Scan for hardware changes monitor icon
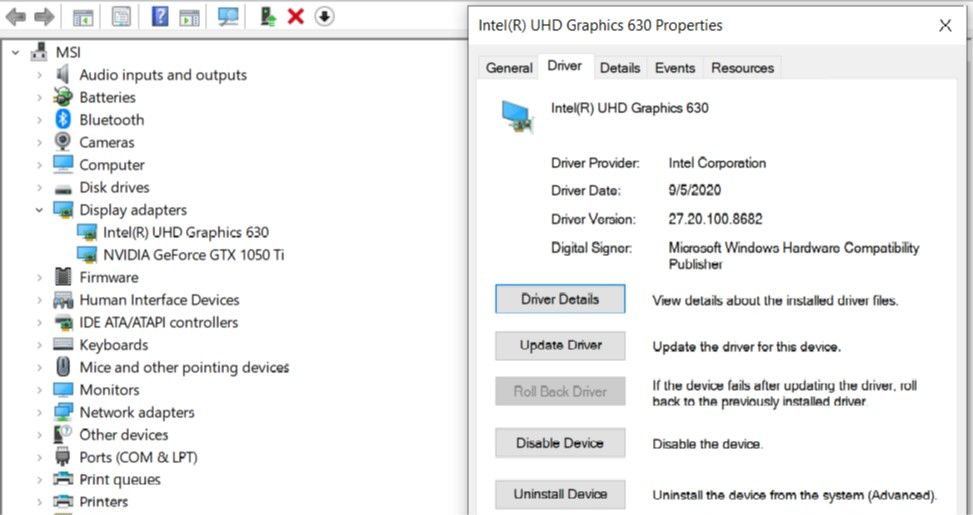Image resolution: width=973 pixels, height=515 pixels. tap(228, 16)
